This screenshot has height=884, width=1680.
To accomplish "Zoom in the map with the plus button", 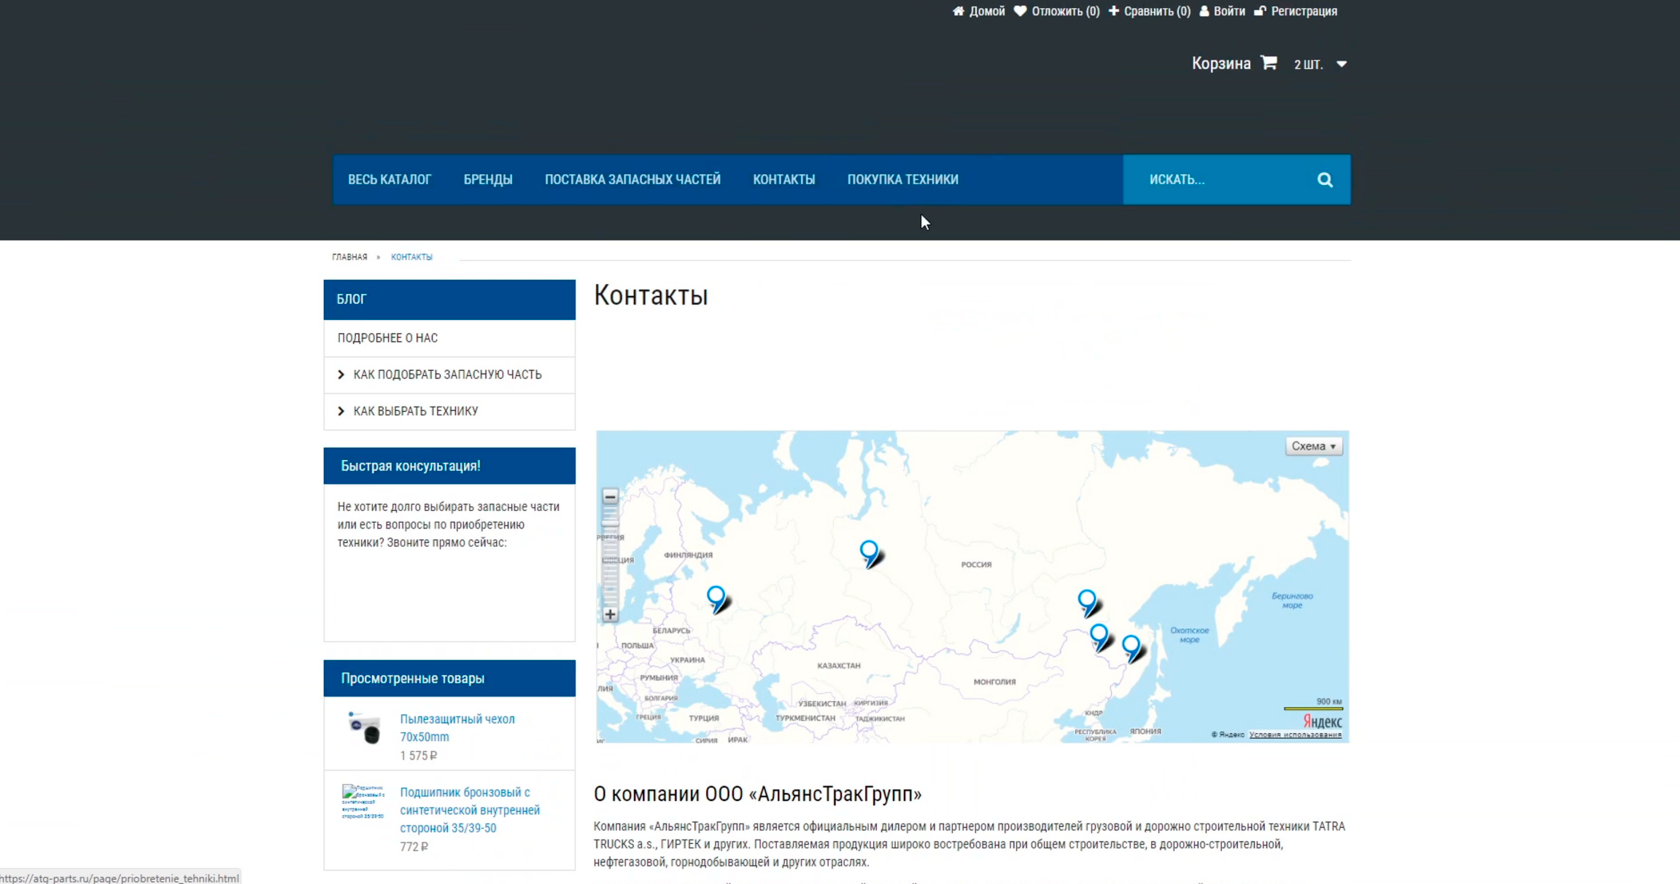I will [610, 615].
